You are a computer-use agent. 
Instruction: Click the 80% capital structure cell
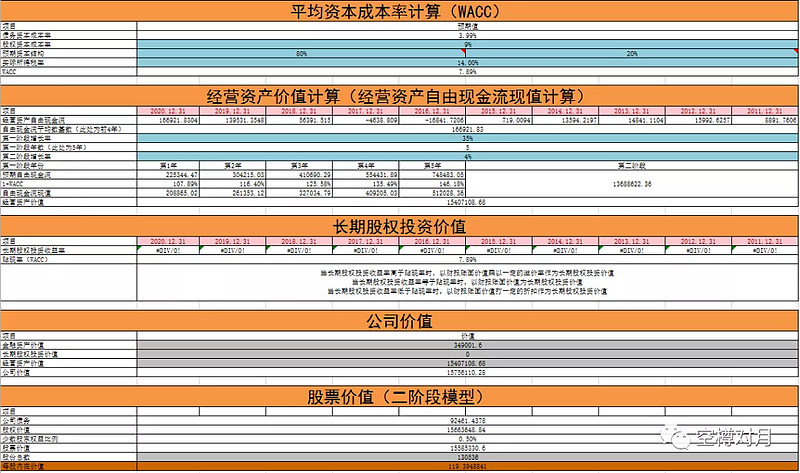(x=302, y=54)
